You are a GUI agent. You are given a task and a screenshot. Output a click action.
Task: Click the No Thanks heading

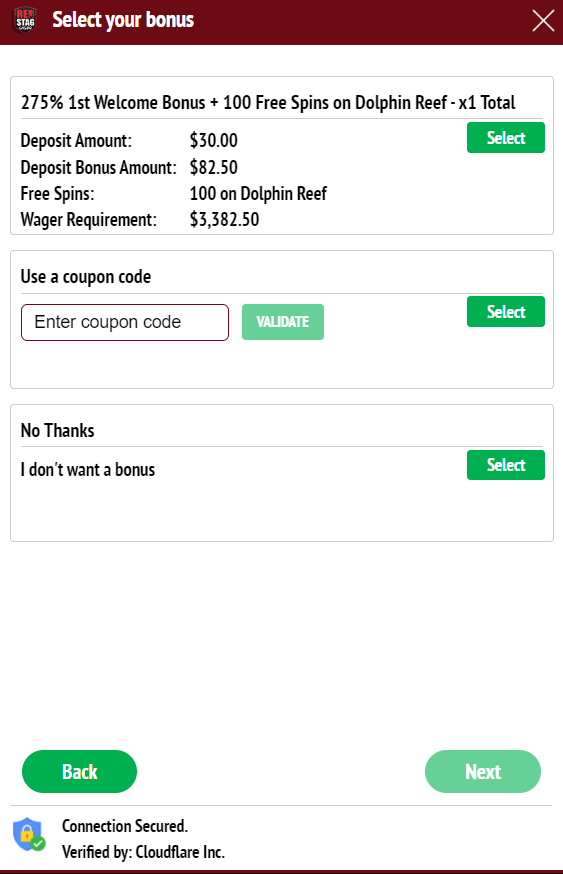(57, 430)
